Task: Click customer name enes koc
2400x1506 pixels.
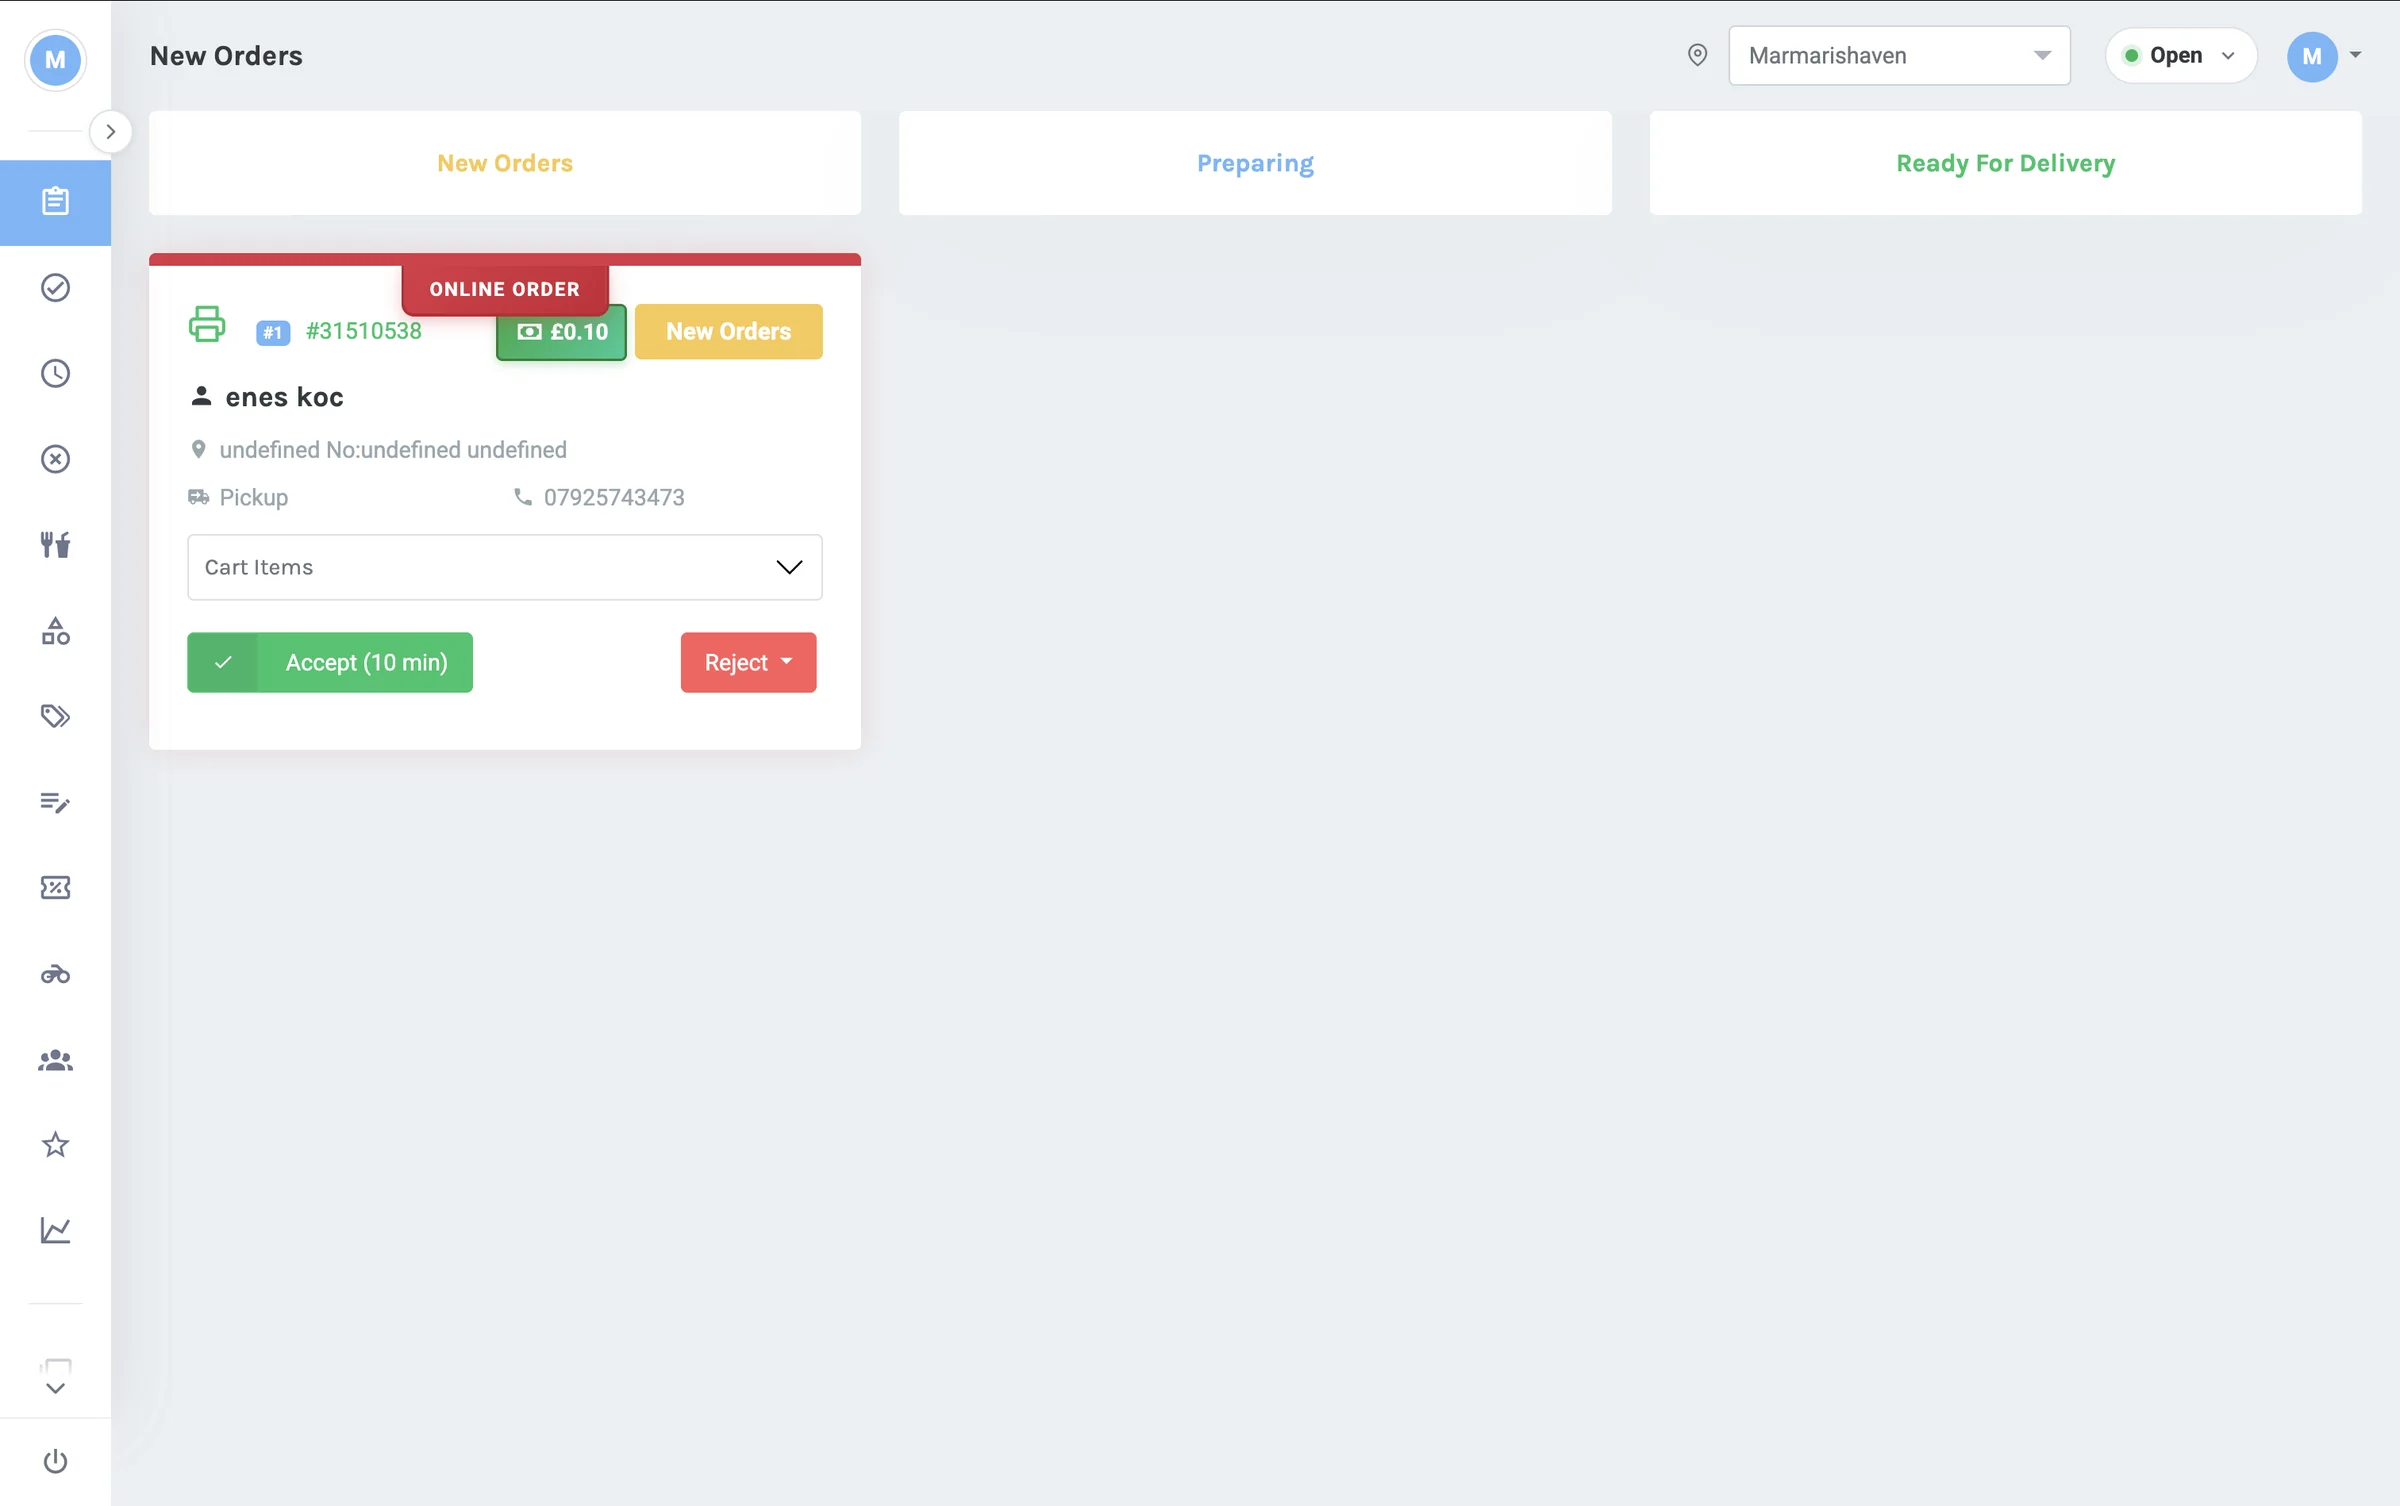Action: coord(285,397)
